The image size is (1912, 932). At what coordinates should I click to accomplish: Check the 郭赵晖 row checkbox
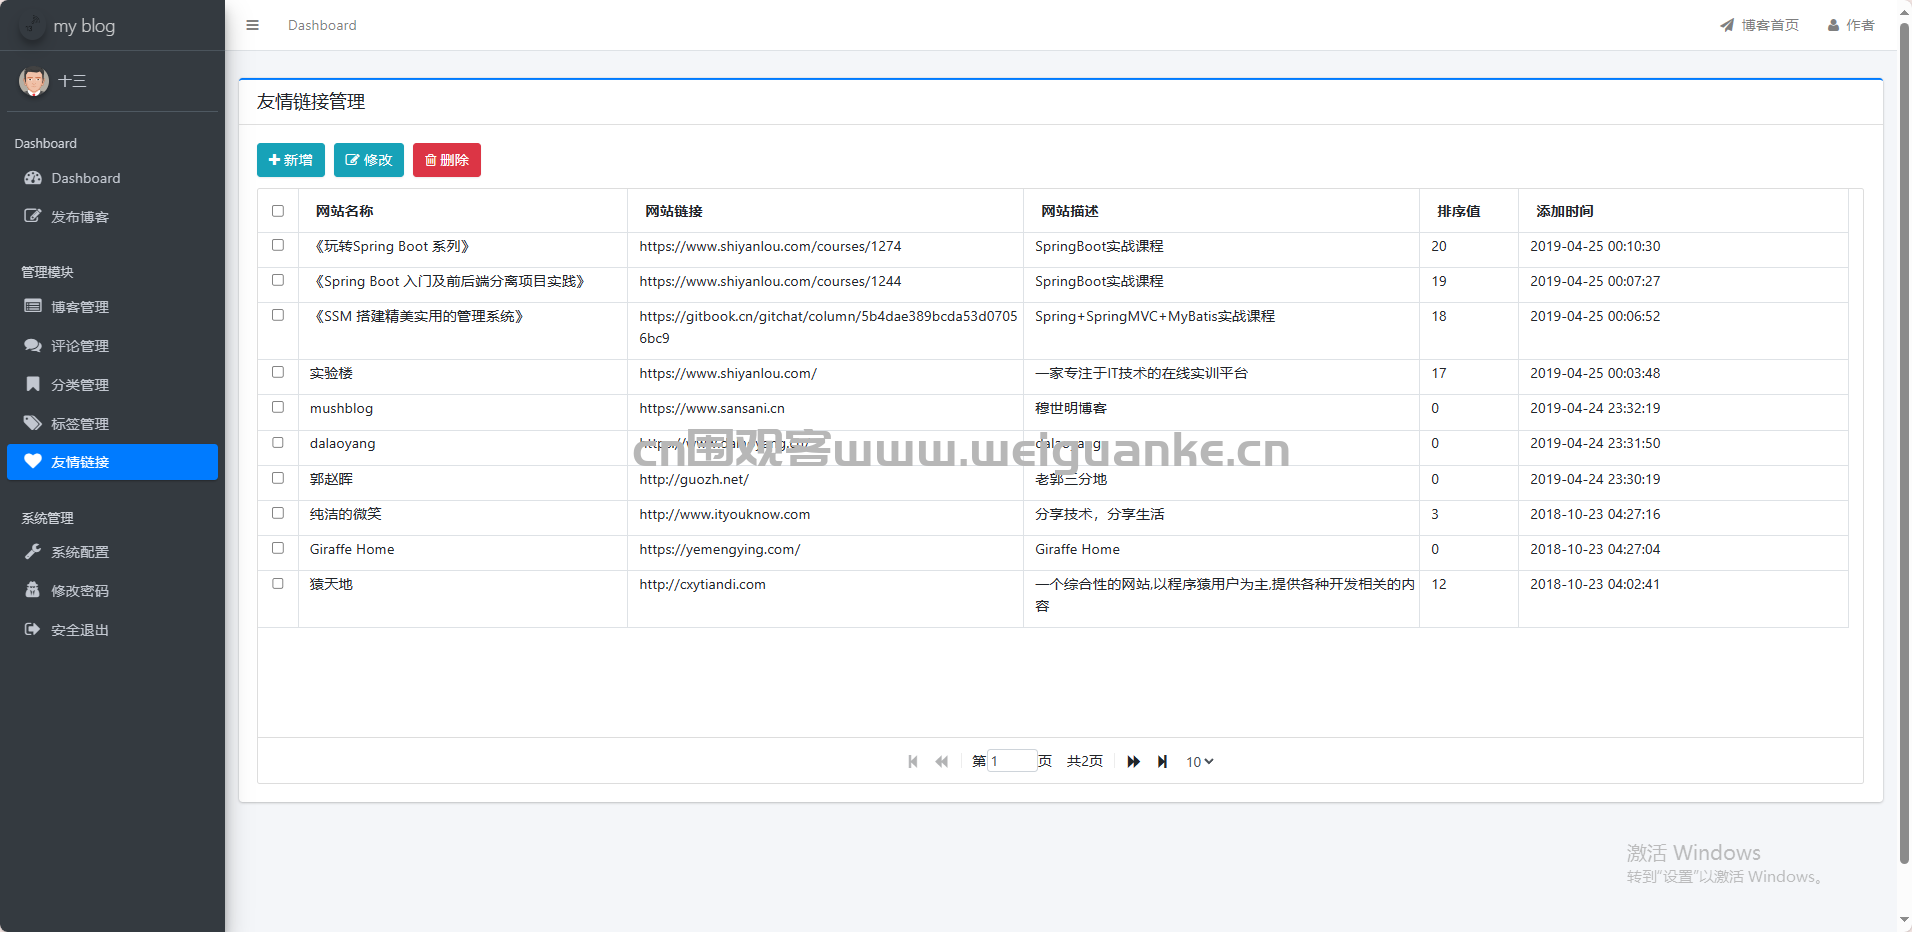click(x=278, y=478)
